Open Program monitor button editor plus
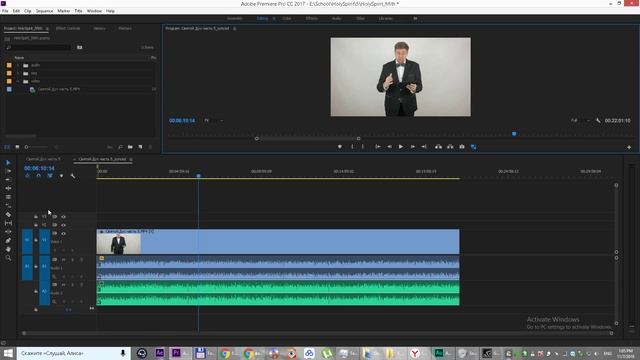Viewport: 640px width, 360px height. pyautogui.click(x=629, y=147)
